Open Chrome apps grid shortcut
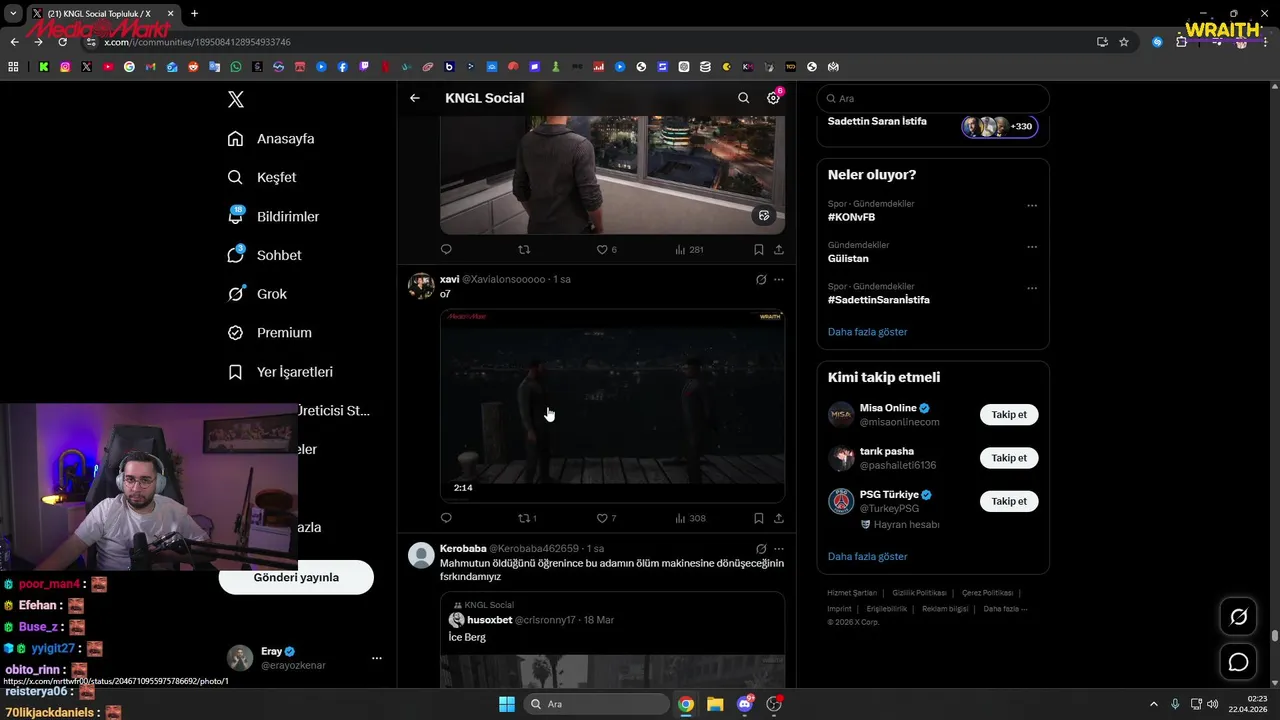This screenshot has width=1280, height=720. (13, 67)
